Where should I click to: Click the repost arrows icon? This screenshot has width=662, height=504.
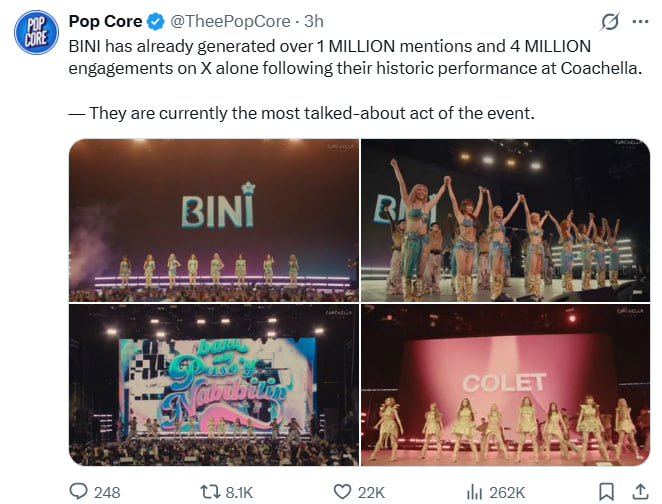tap(210, 491)
